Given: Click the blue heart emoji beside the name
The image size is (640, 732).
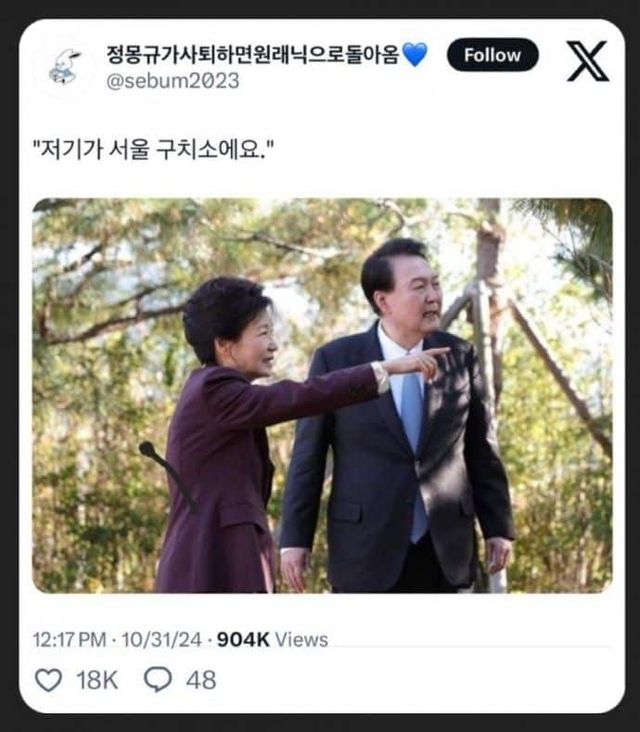Looking at the screenshot, I should pos(415,54).
